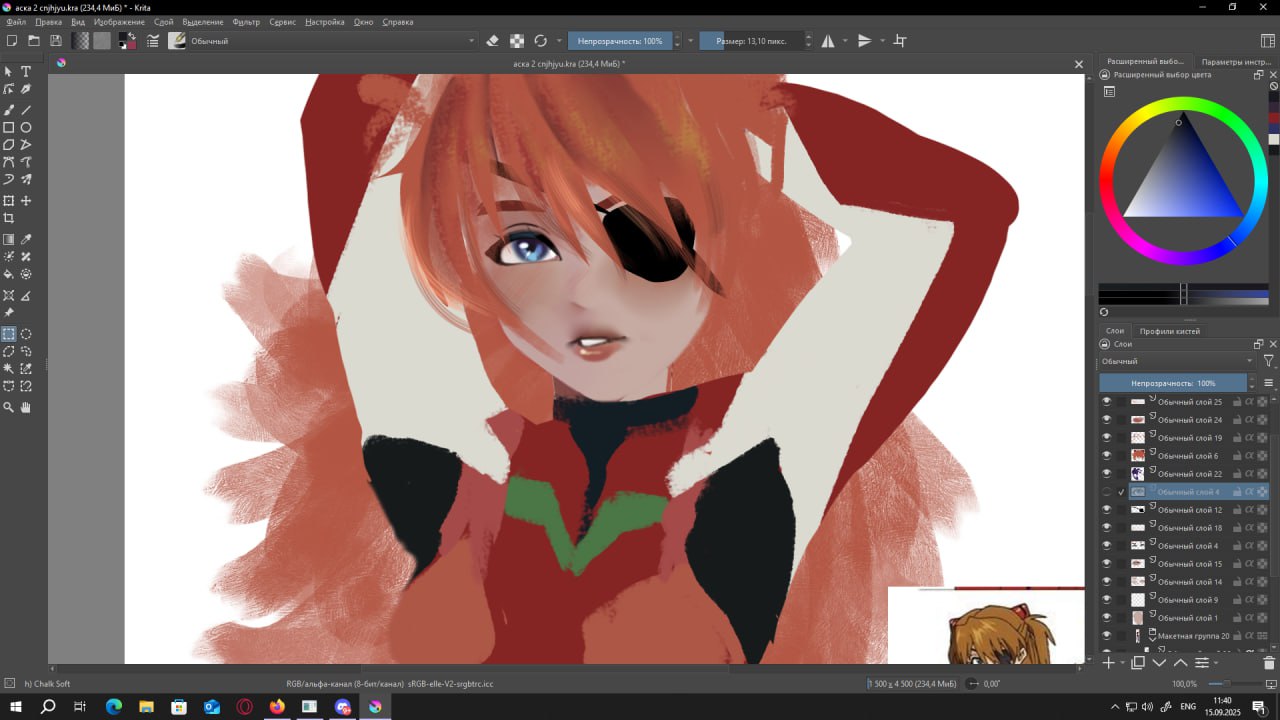The height and width of the screenshot is (720, 1280).
Task: Move the layer up in the stack
Action: coord(1180,663)
